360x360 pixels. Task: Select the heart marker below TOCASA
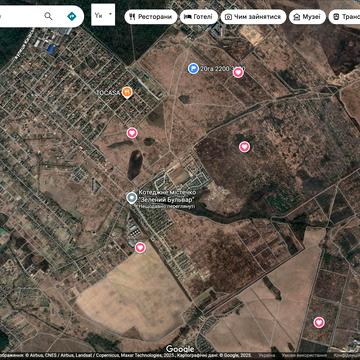click(x=132, y=133)
